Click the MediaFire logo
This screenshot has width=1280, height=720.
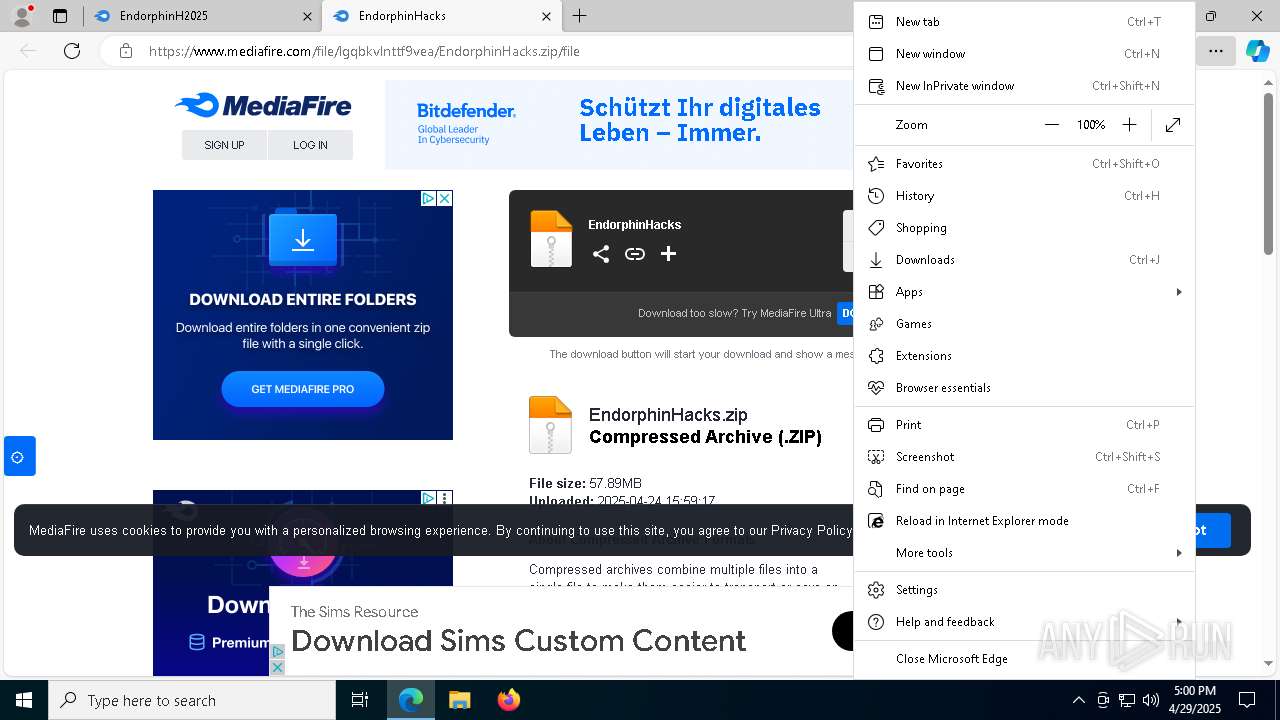tap(263, 105)
